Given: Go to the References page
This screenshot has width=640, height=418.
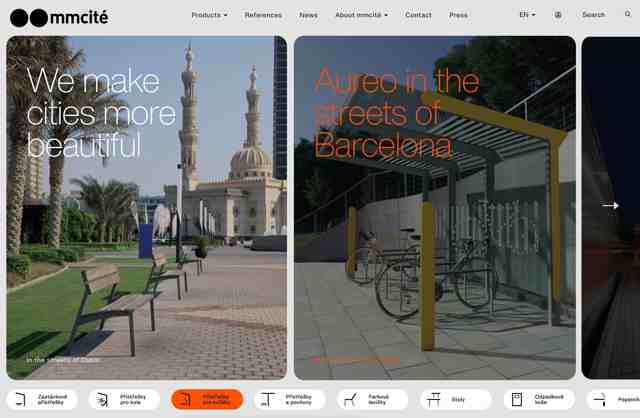Looking at the screenshot, I should pyautogui.click(x=263, y=15).
